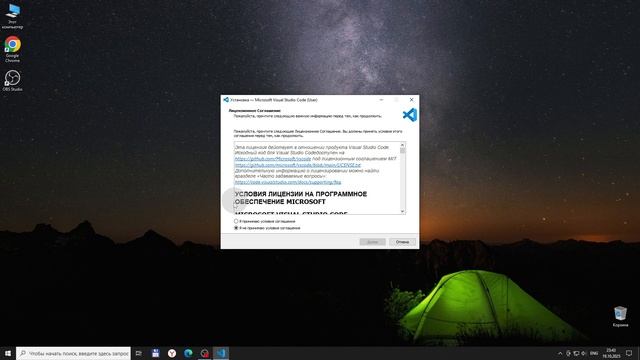The width and height of the screenshot is (640, 360).
Task: Open Google Chrome desktop shortcut
Action: (x=12, y=49)
